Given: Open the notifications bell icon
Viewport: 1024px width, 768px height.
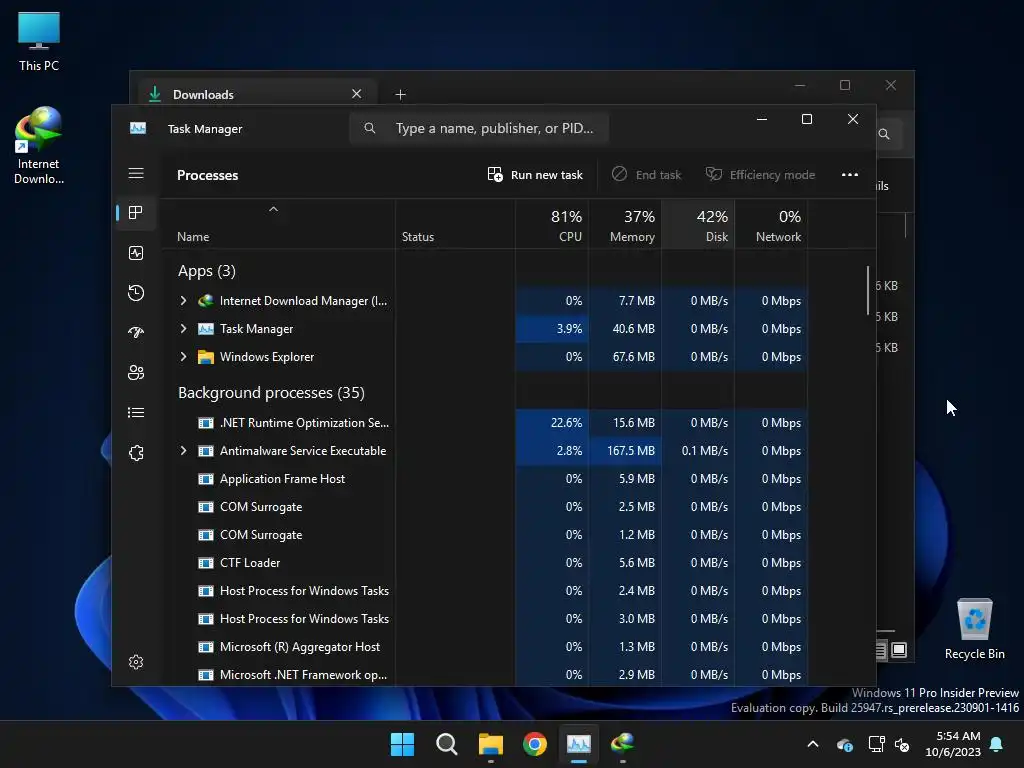Looking at the screenshot, I should pos(997,744).
